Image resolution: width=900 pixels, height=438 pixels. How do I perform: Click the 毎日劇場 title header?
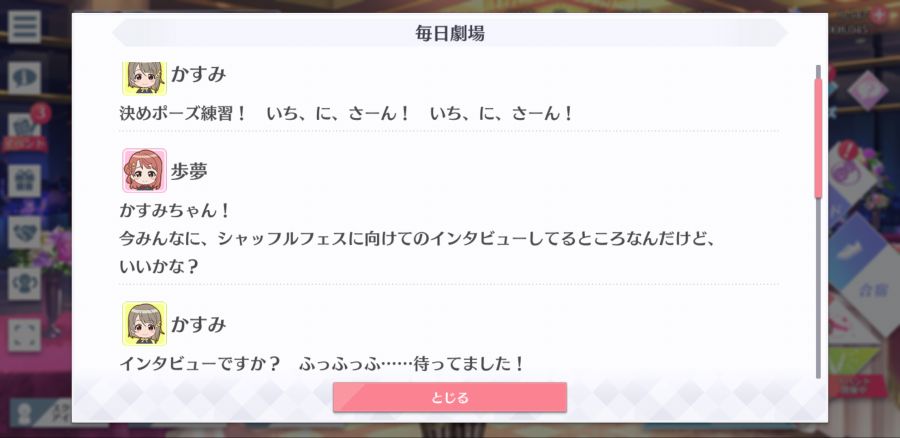[x=449, y=33]
